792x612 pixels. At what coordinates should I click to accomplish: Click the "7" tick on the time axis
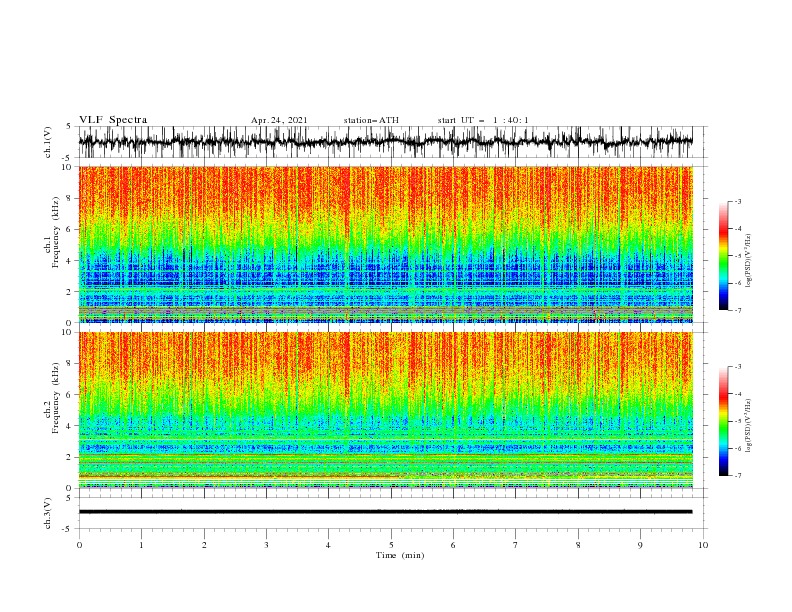tap(516, 545)
